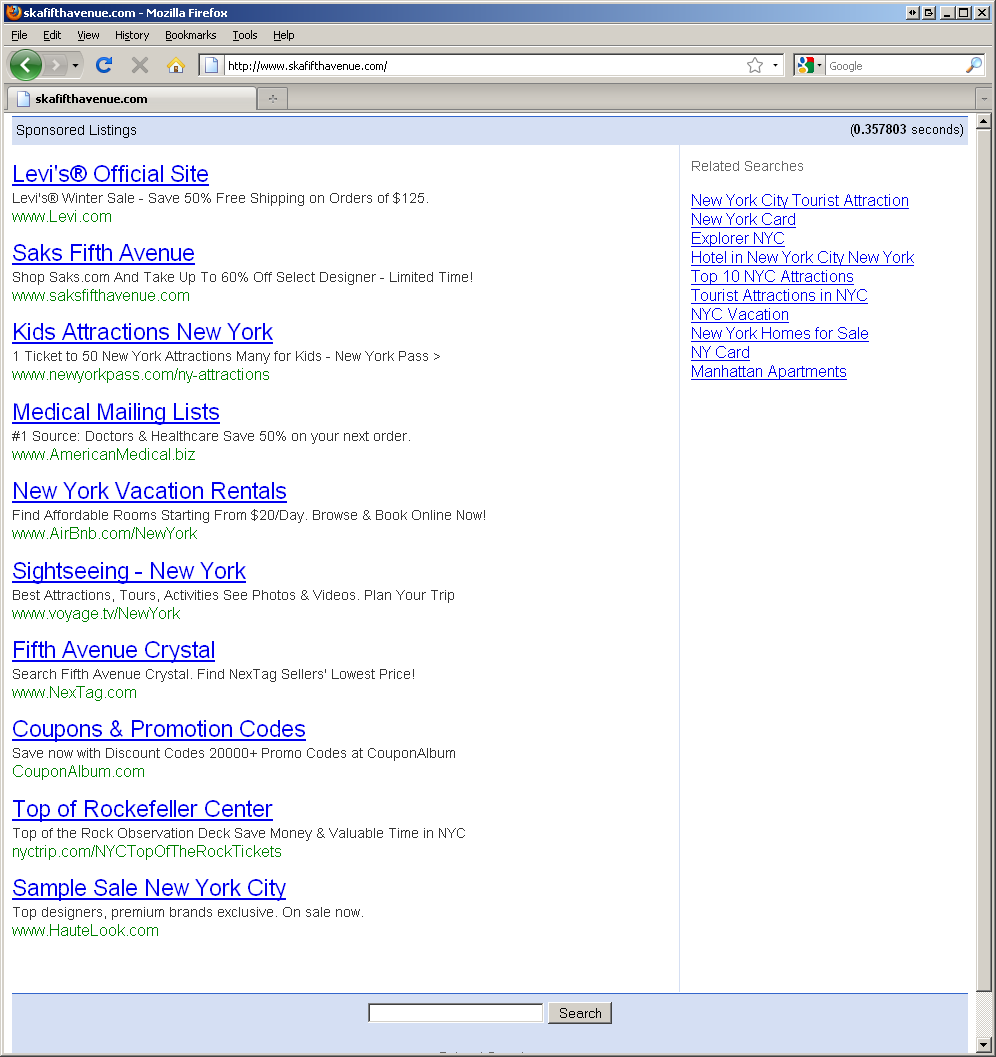This screenshot has height=1057, width=996.
Task: Click the vertical scrollbar up arrow
Action: 983,121
